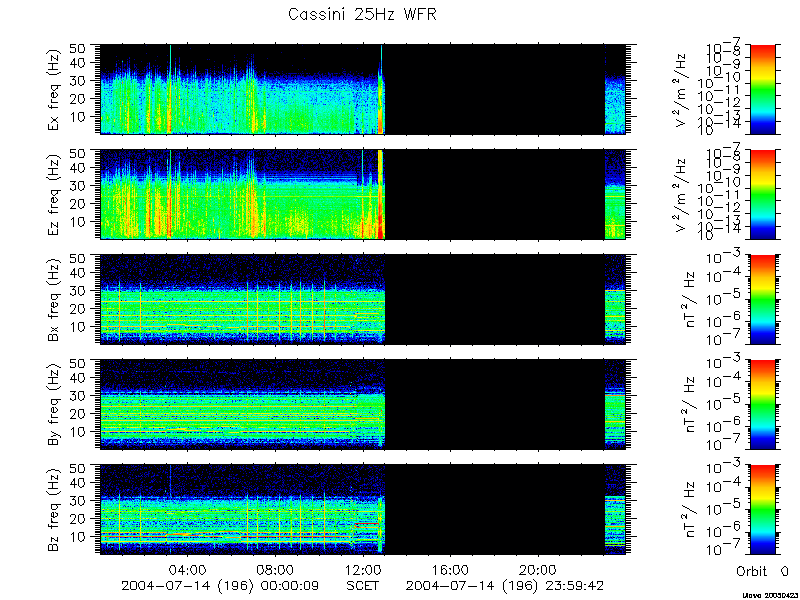Click the Ez spectrogram panel
Screen dimensions: 800x600
[363, 194]
